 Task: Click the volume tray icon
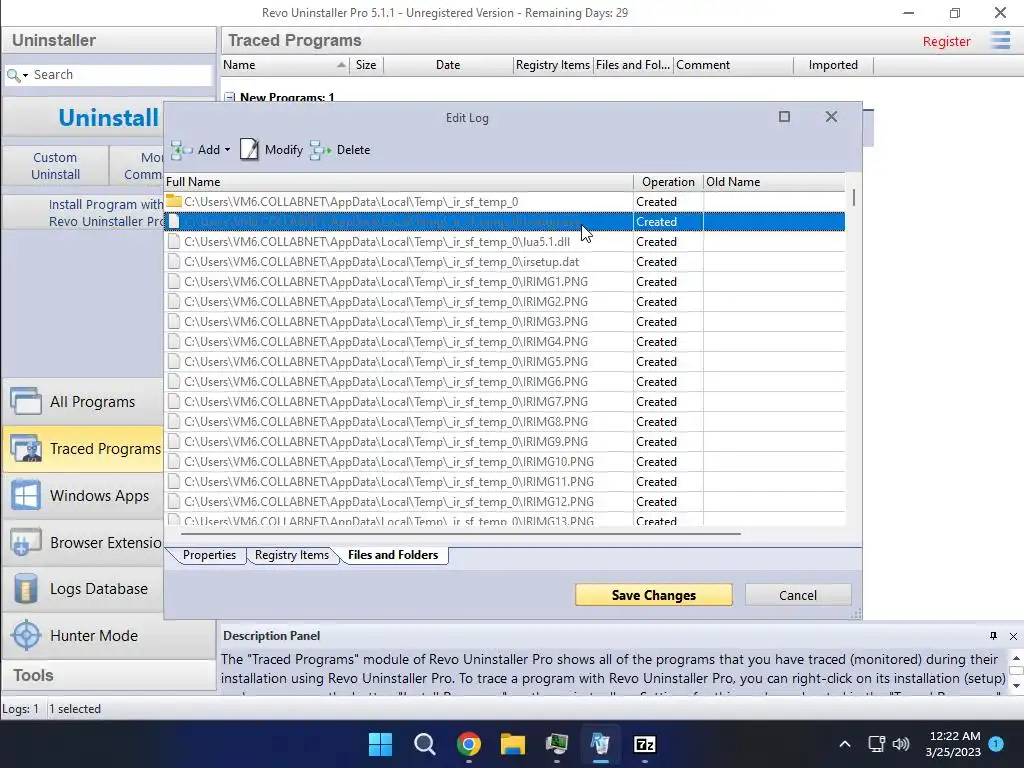[x=901, y=744]
